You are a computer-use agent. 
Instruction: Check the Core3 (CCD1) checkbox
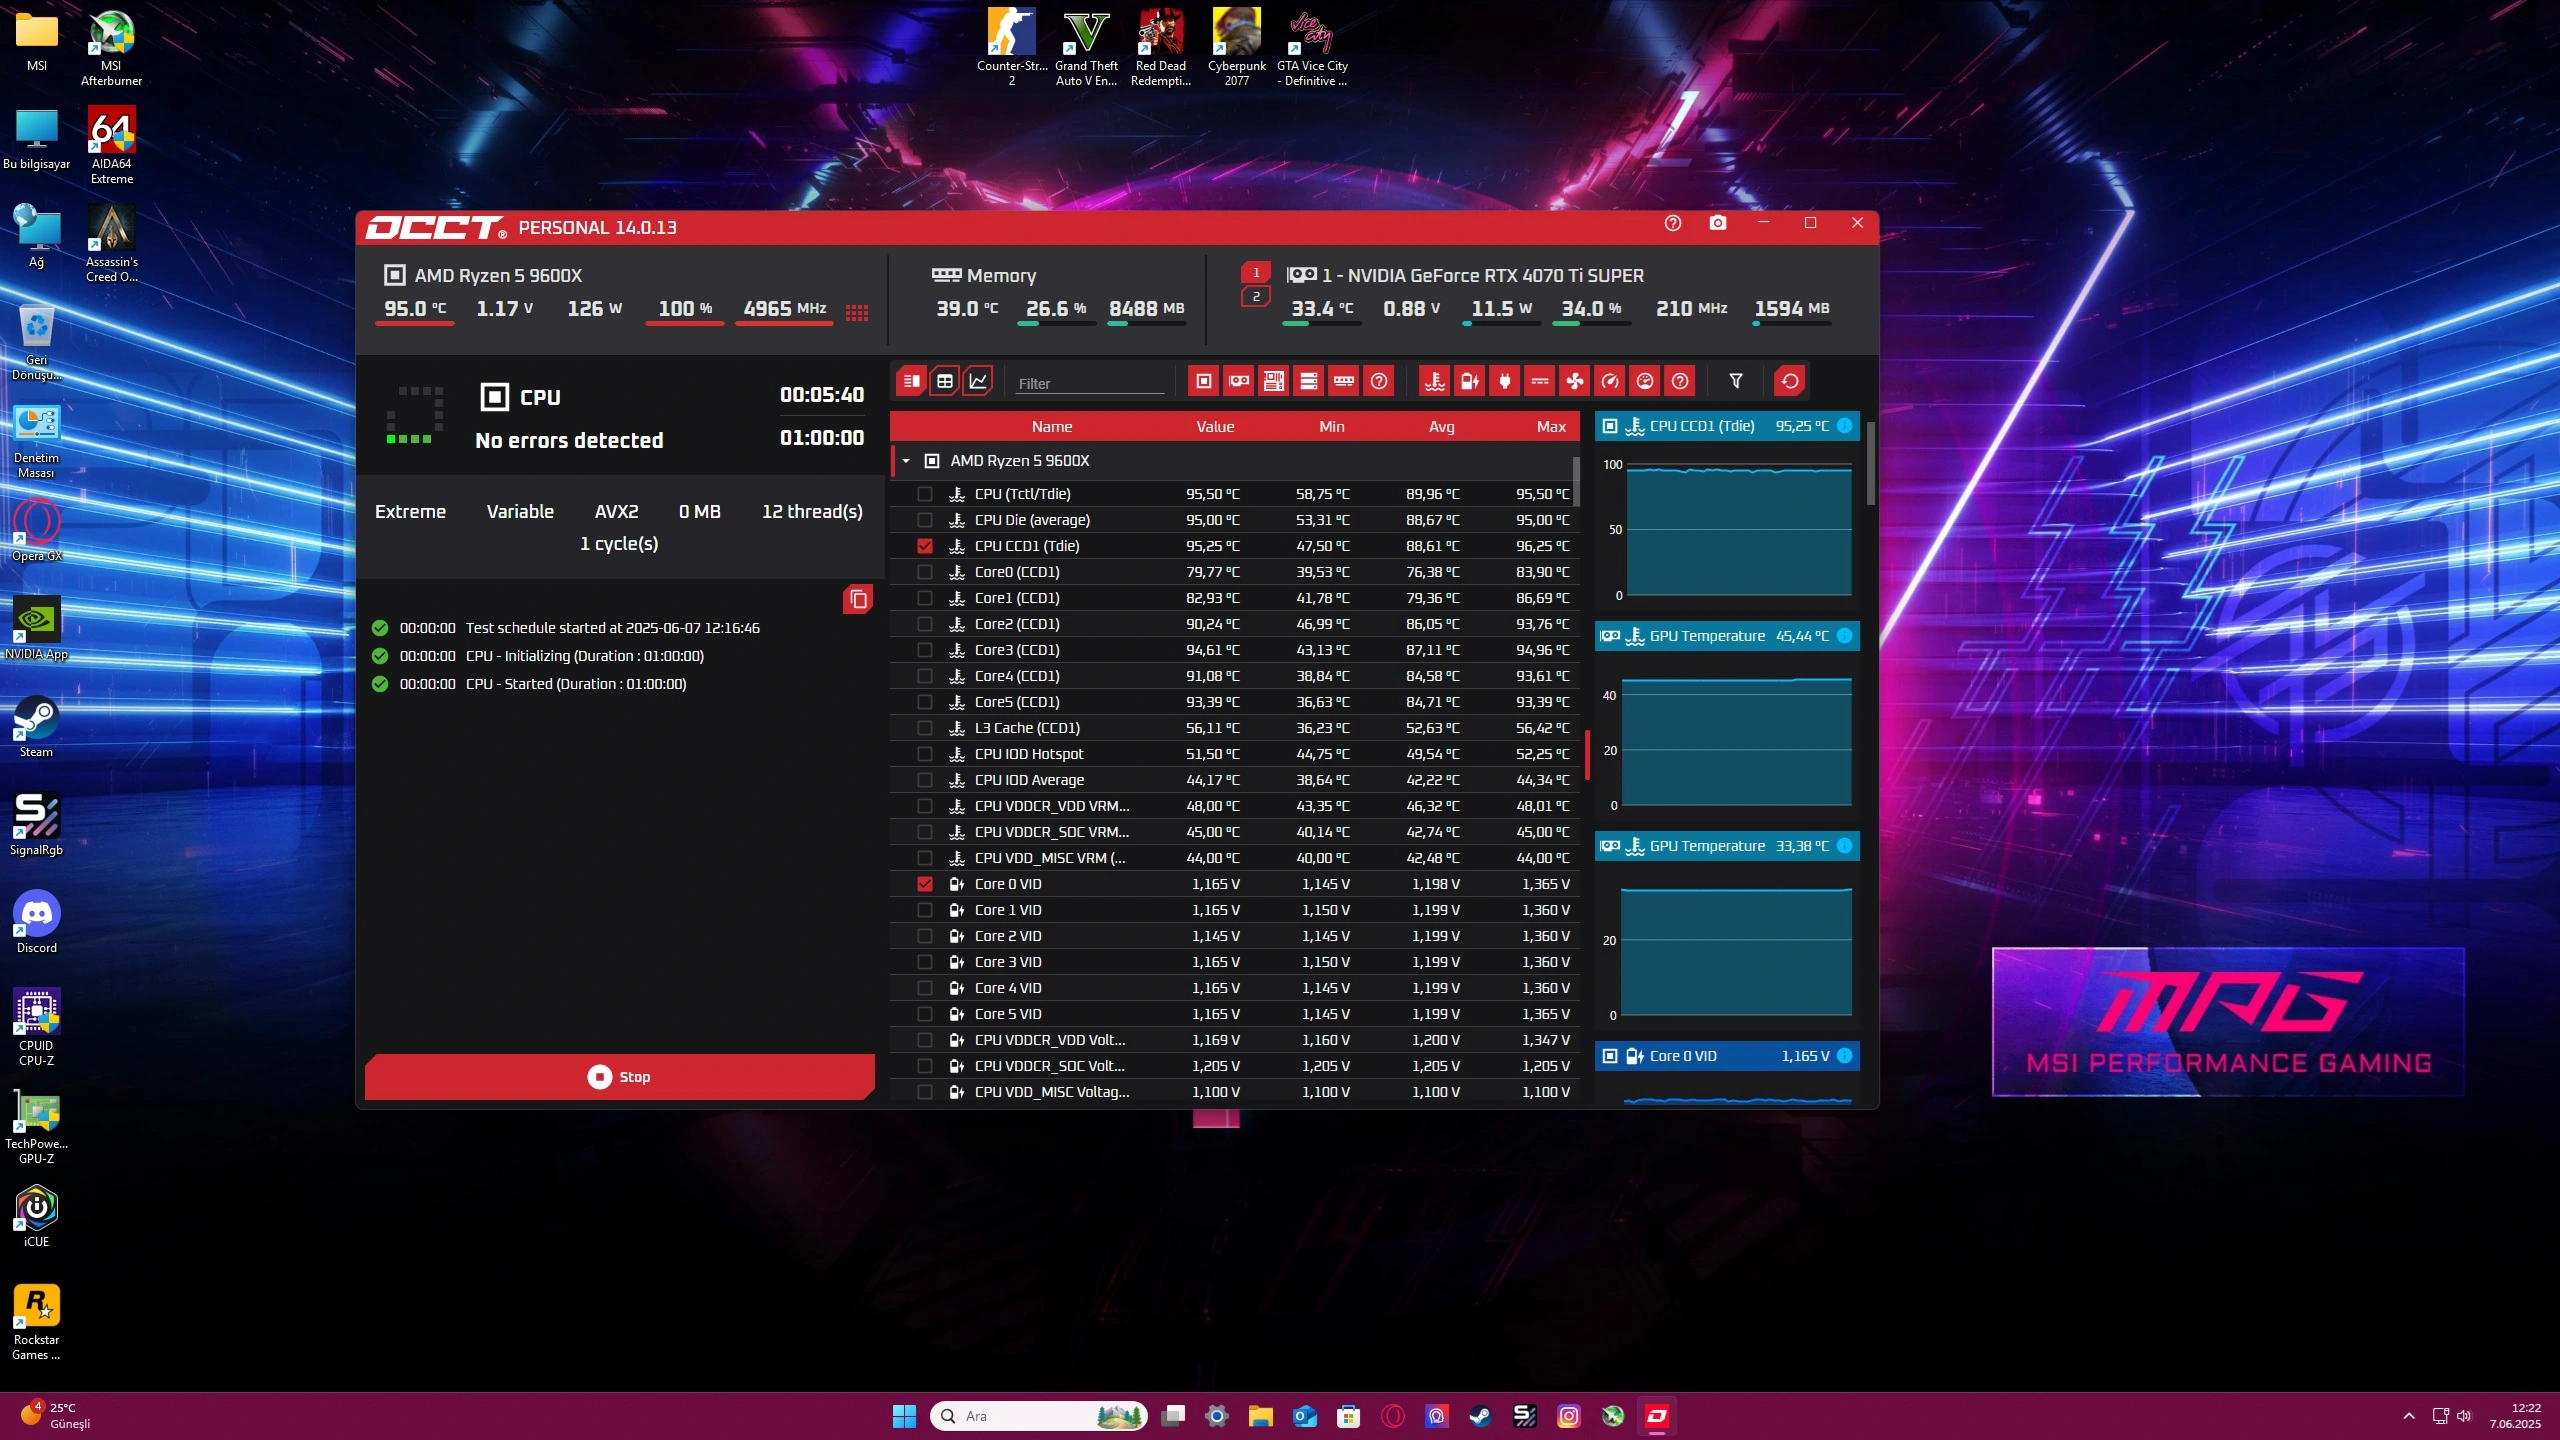[925, 650]
